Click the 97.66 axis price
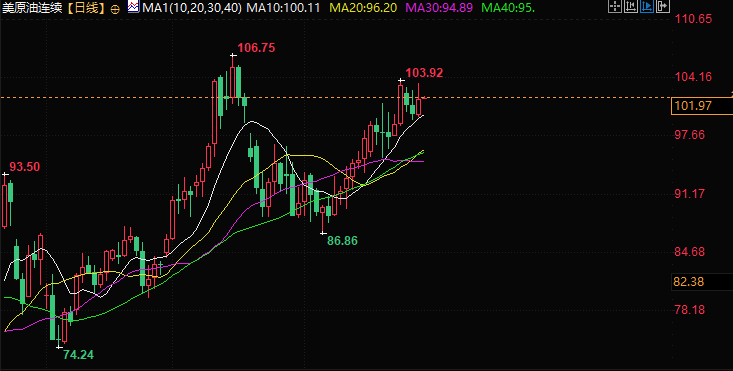This screenshot has width=733, height=371. 689,135
